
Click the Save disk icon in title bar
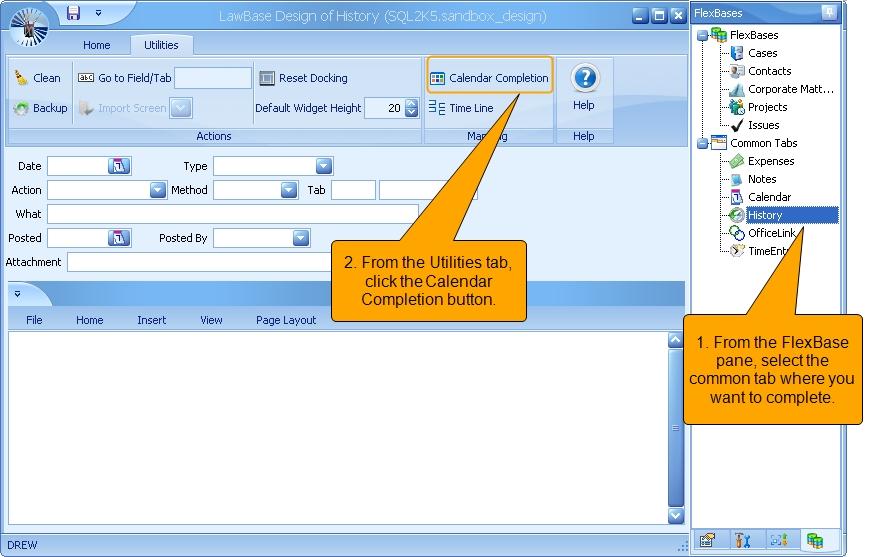(73, 13)
